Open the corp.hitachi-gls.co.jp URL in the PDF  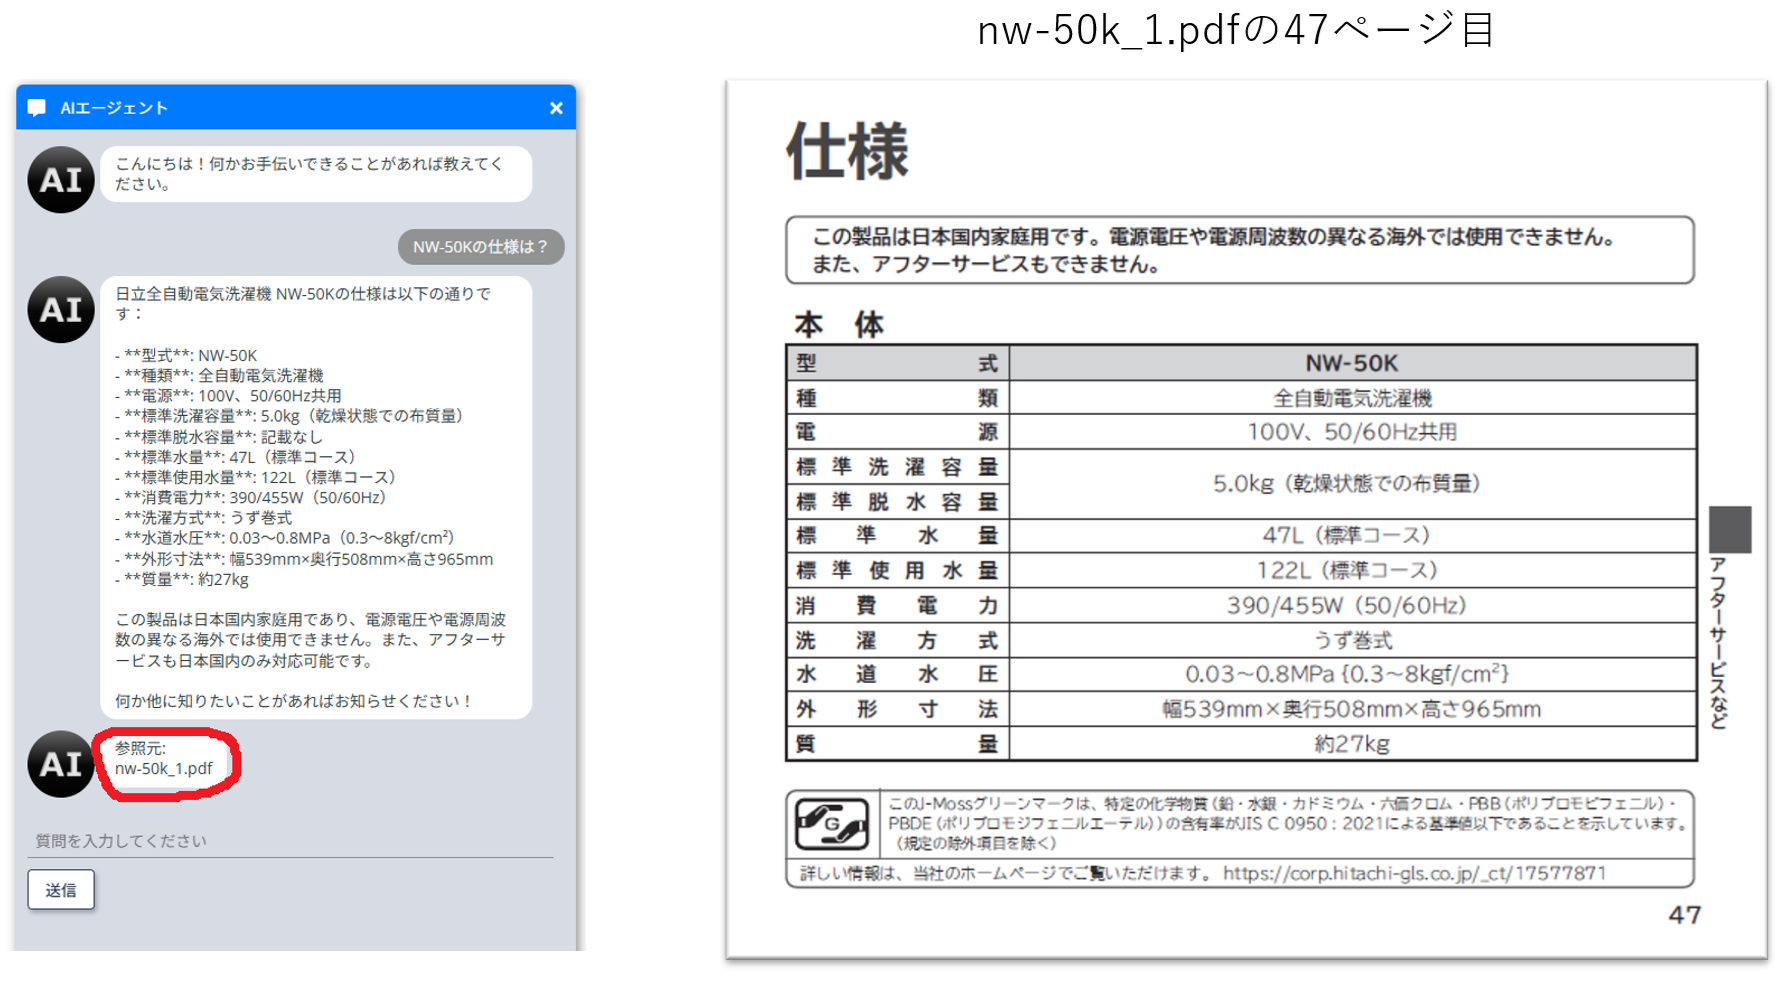(x=1414, y=873)
